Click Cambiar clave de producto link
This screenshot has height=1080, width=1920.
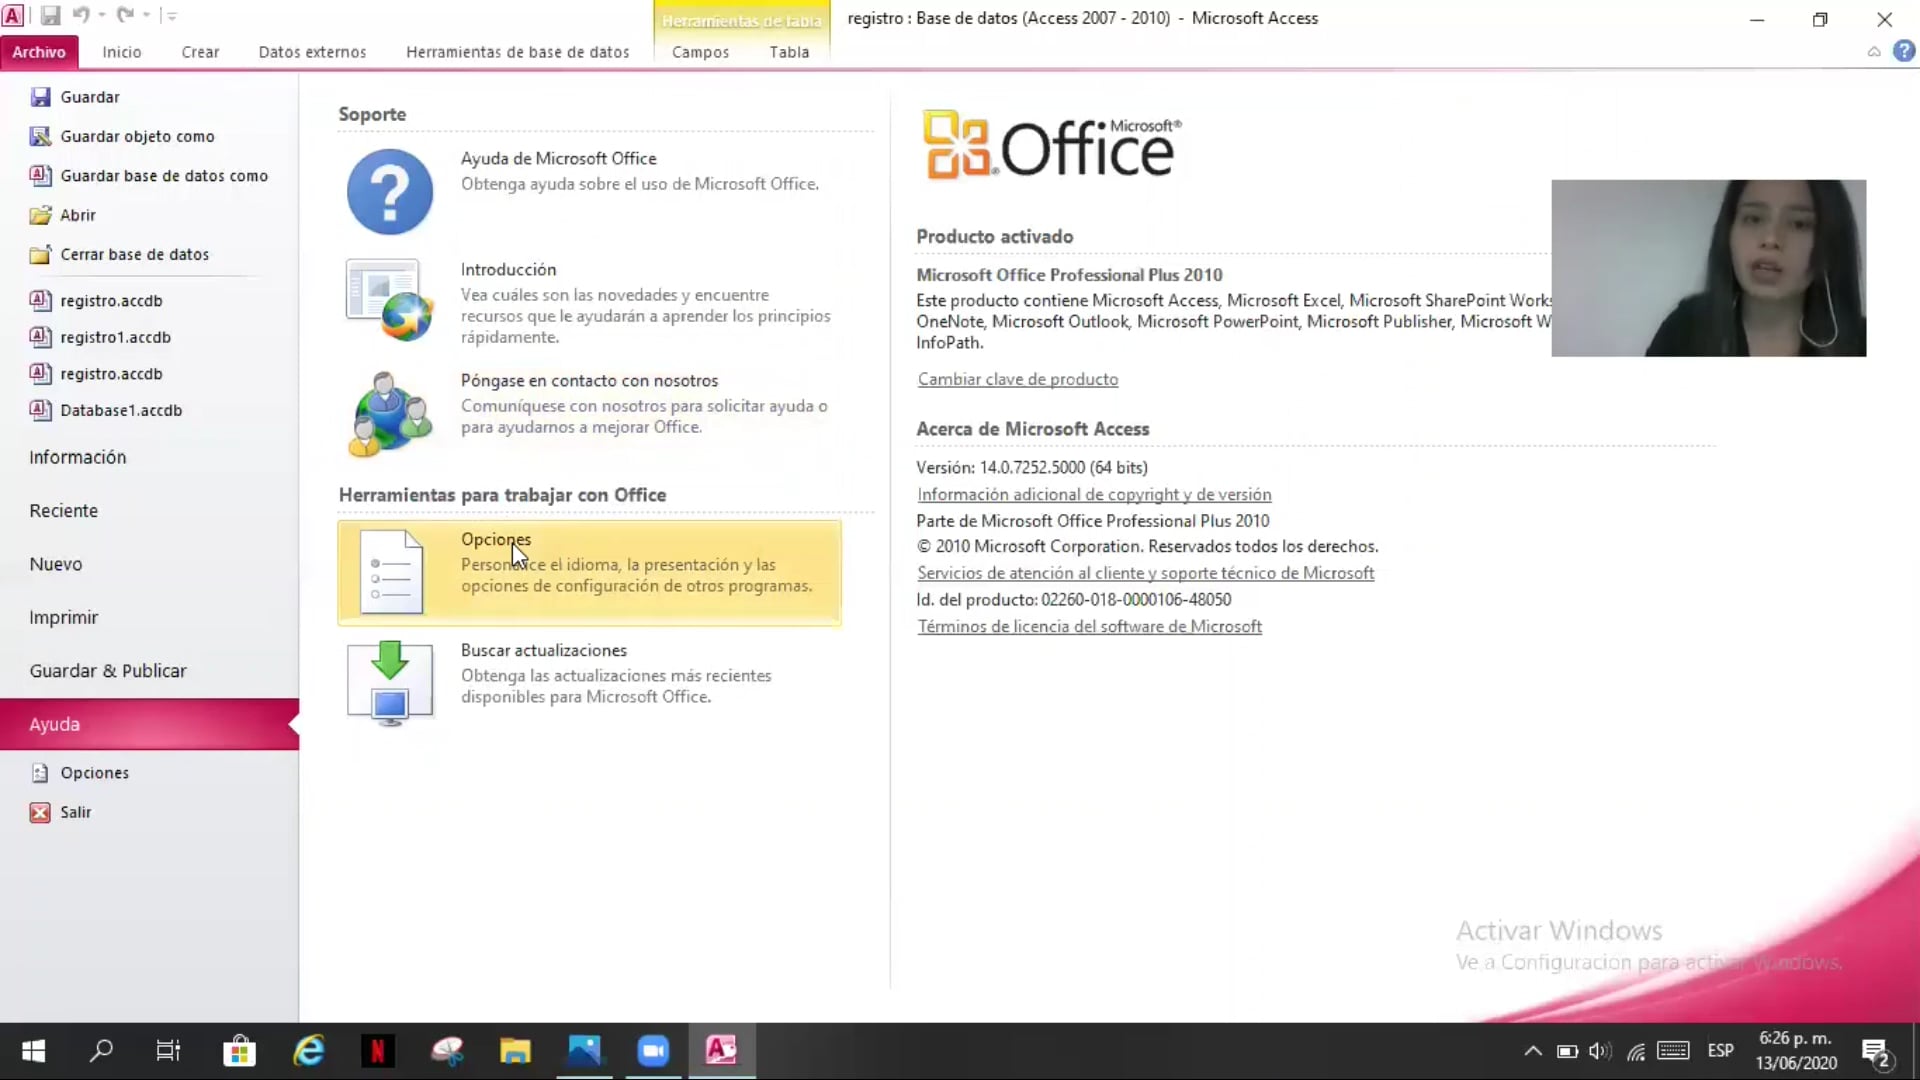pos(1018,379)
